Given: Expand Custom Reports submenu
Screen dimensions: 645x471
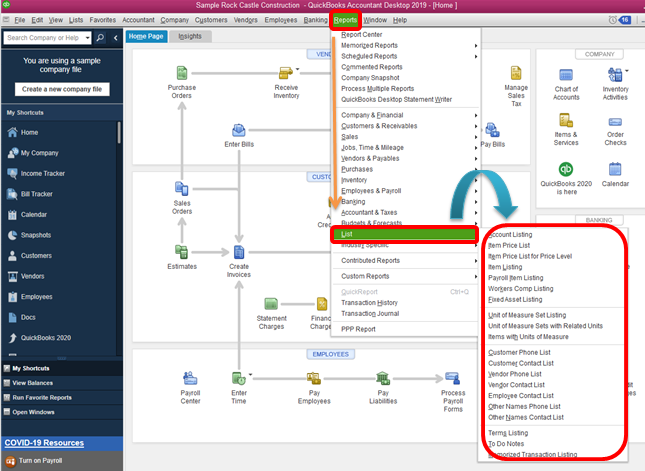Looking at the screenshot, I should point(406,276).
